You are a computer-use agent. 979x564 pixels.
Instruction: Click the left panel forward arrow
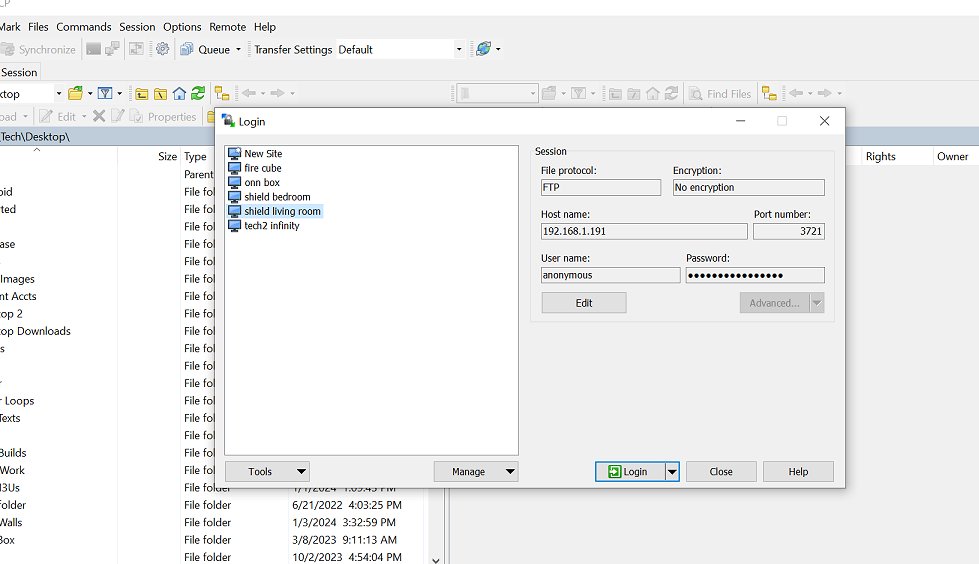[x=278, y=93]
